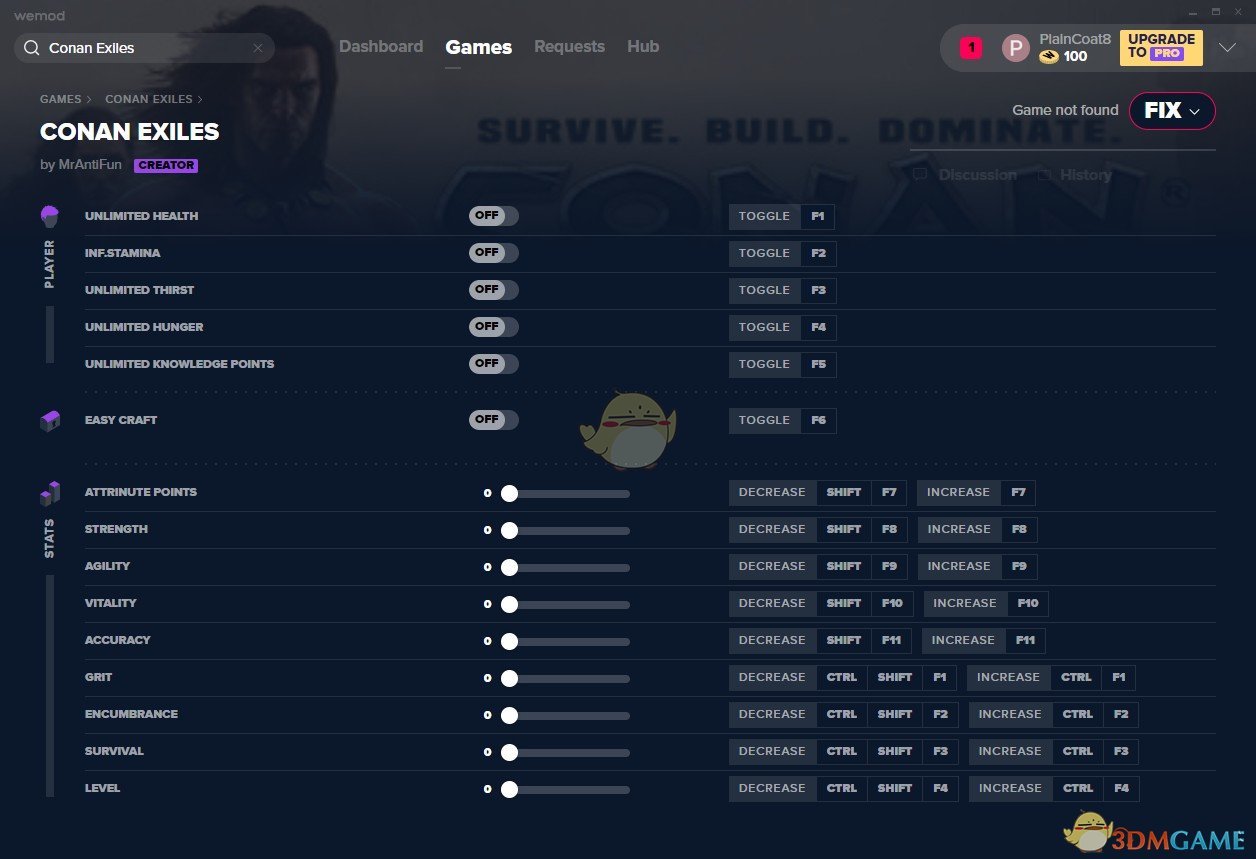Focus the game search input field
Image resolution: width=1256 pixels, height=859 pixels.
pyautogui.click(x=144, y=48)
